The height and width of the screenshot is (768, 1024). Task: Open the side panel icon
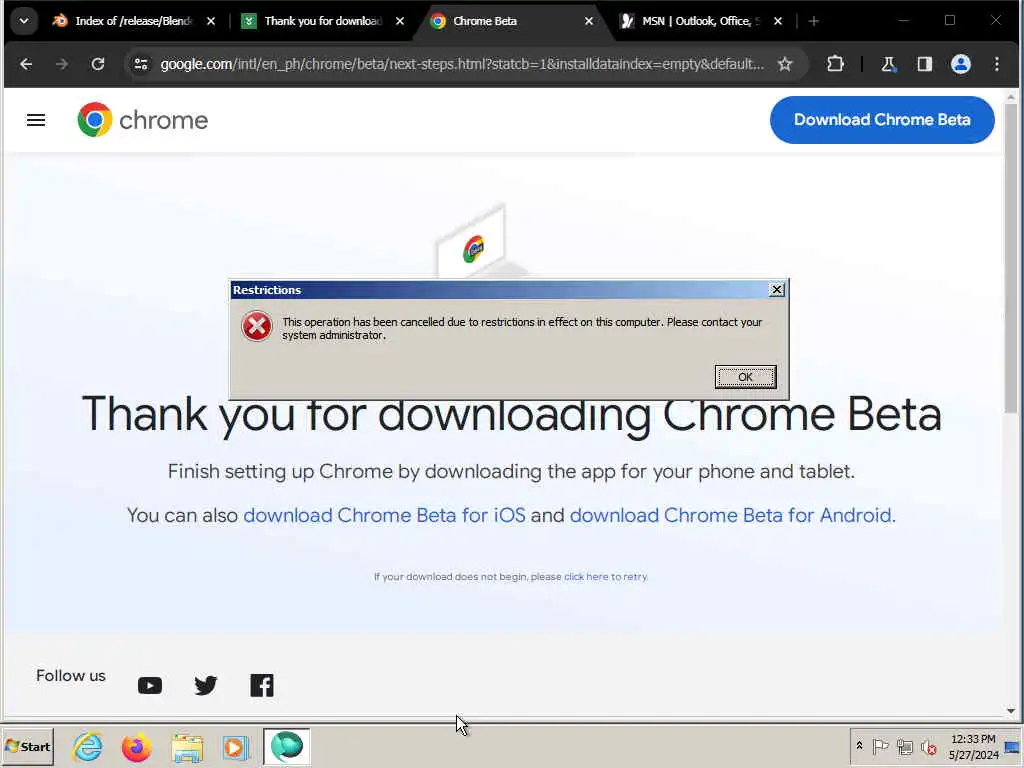(924, 64)
